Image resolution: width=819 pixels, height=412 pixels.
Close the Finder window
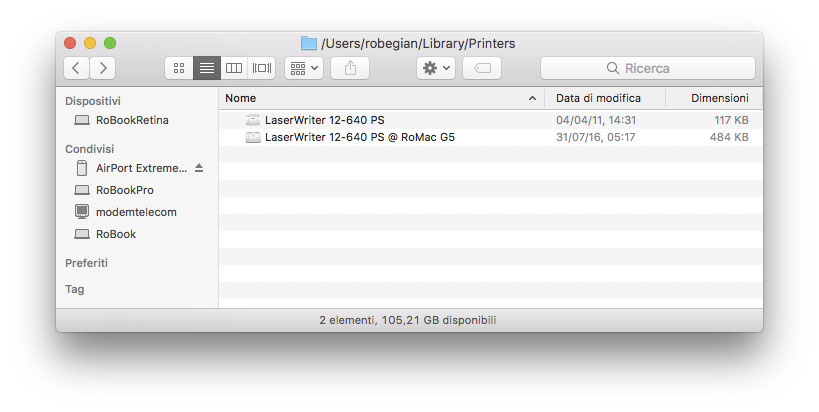[x=70, y=43]
